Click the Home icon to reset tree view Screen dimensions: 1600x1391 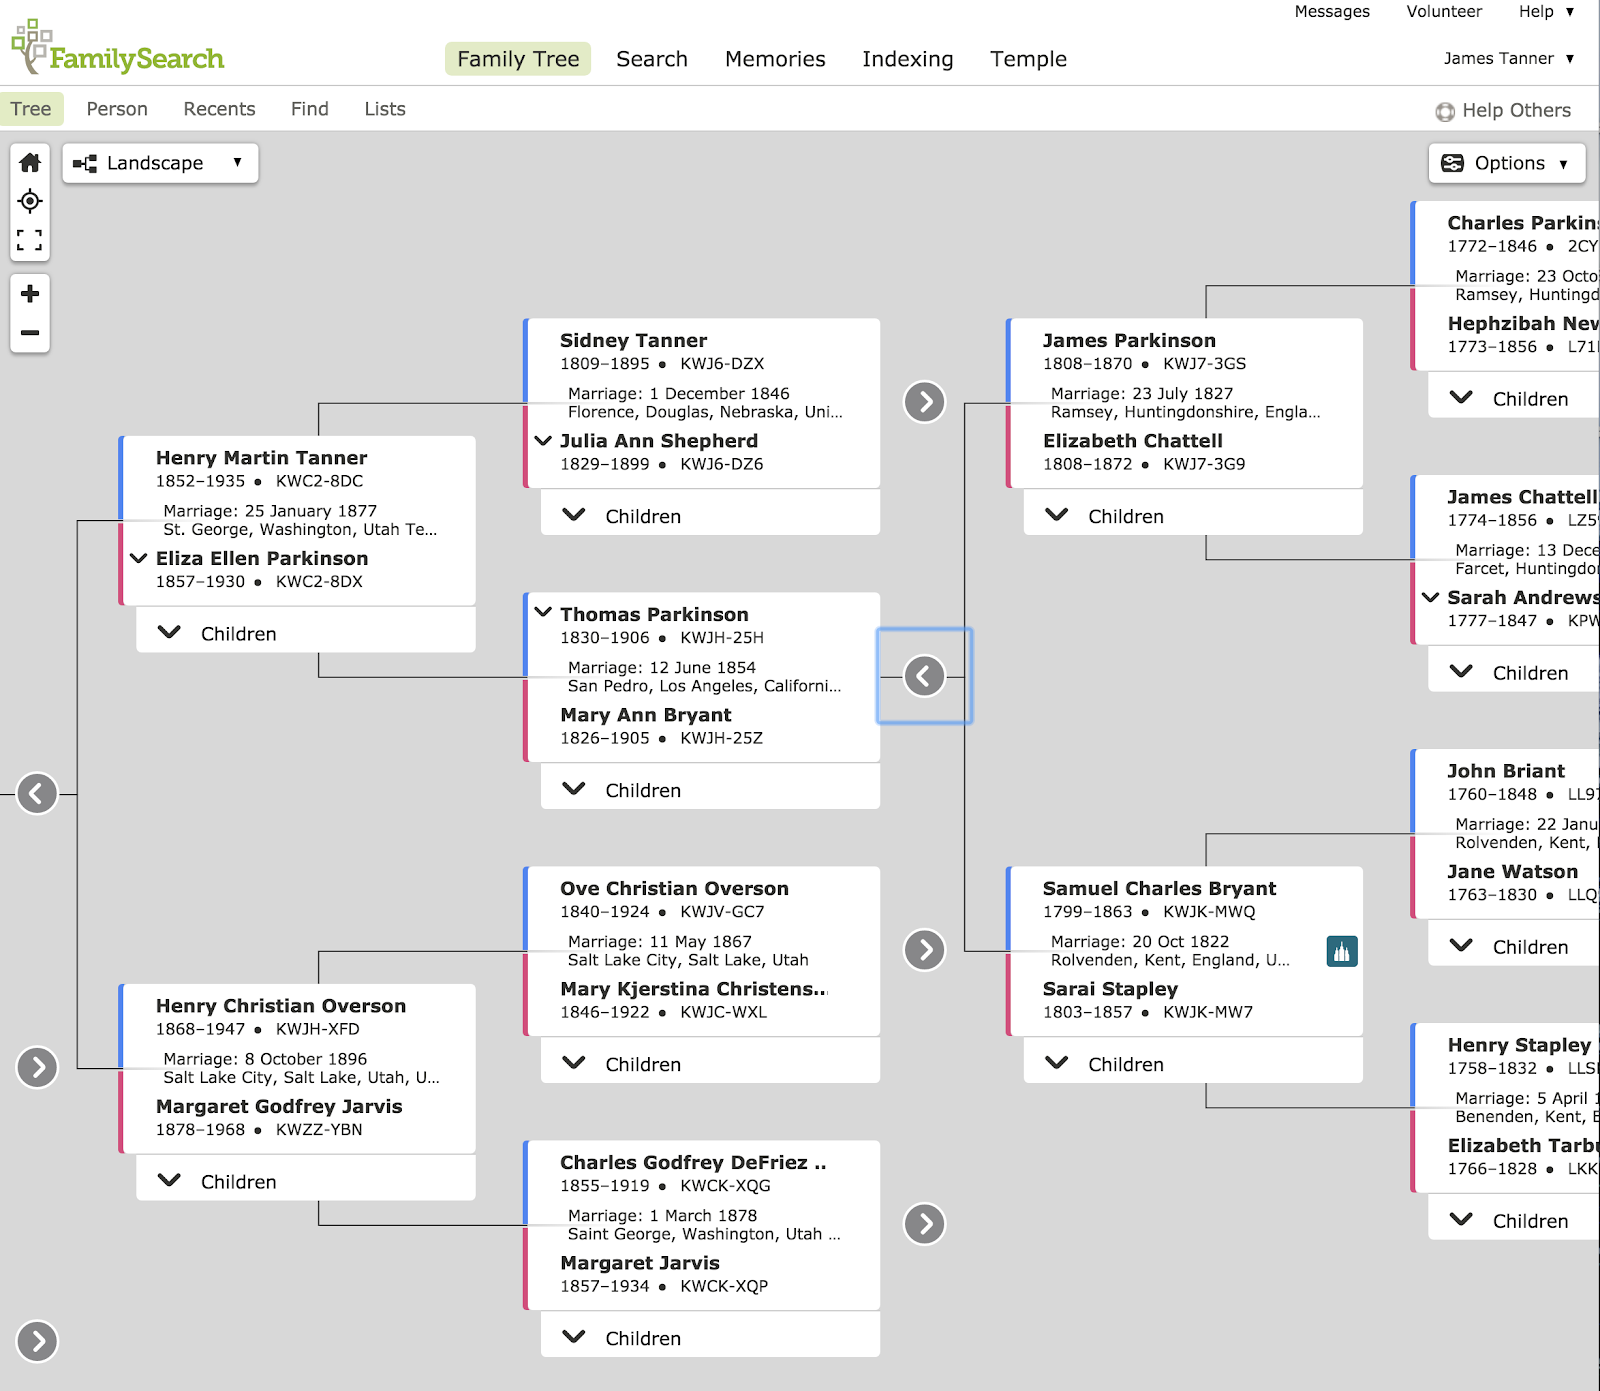30,162
